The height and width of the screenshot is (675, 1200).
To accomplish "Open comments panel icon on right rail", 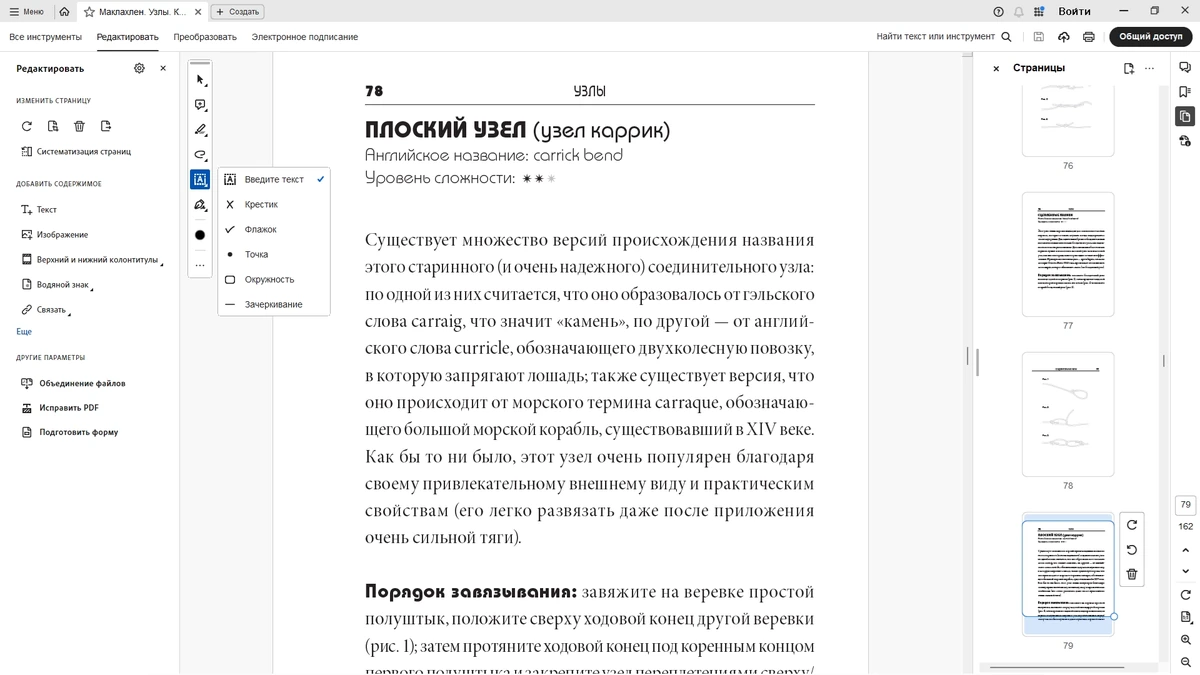I will tap(1185, 67).
